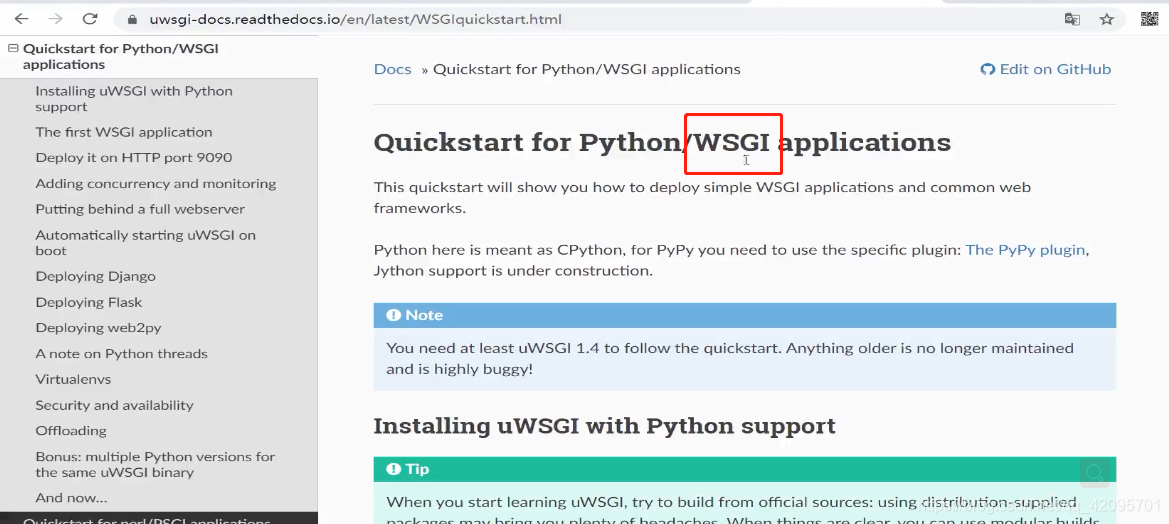Open Quickstart for Python/WSGI applications in sidebar
This screenshot has height=524, width=1169.
(x=121, y=57)
